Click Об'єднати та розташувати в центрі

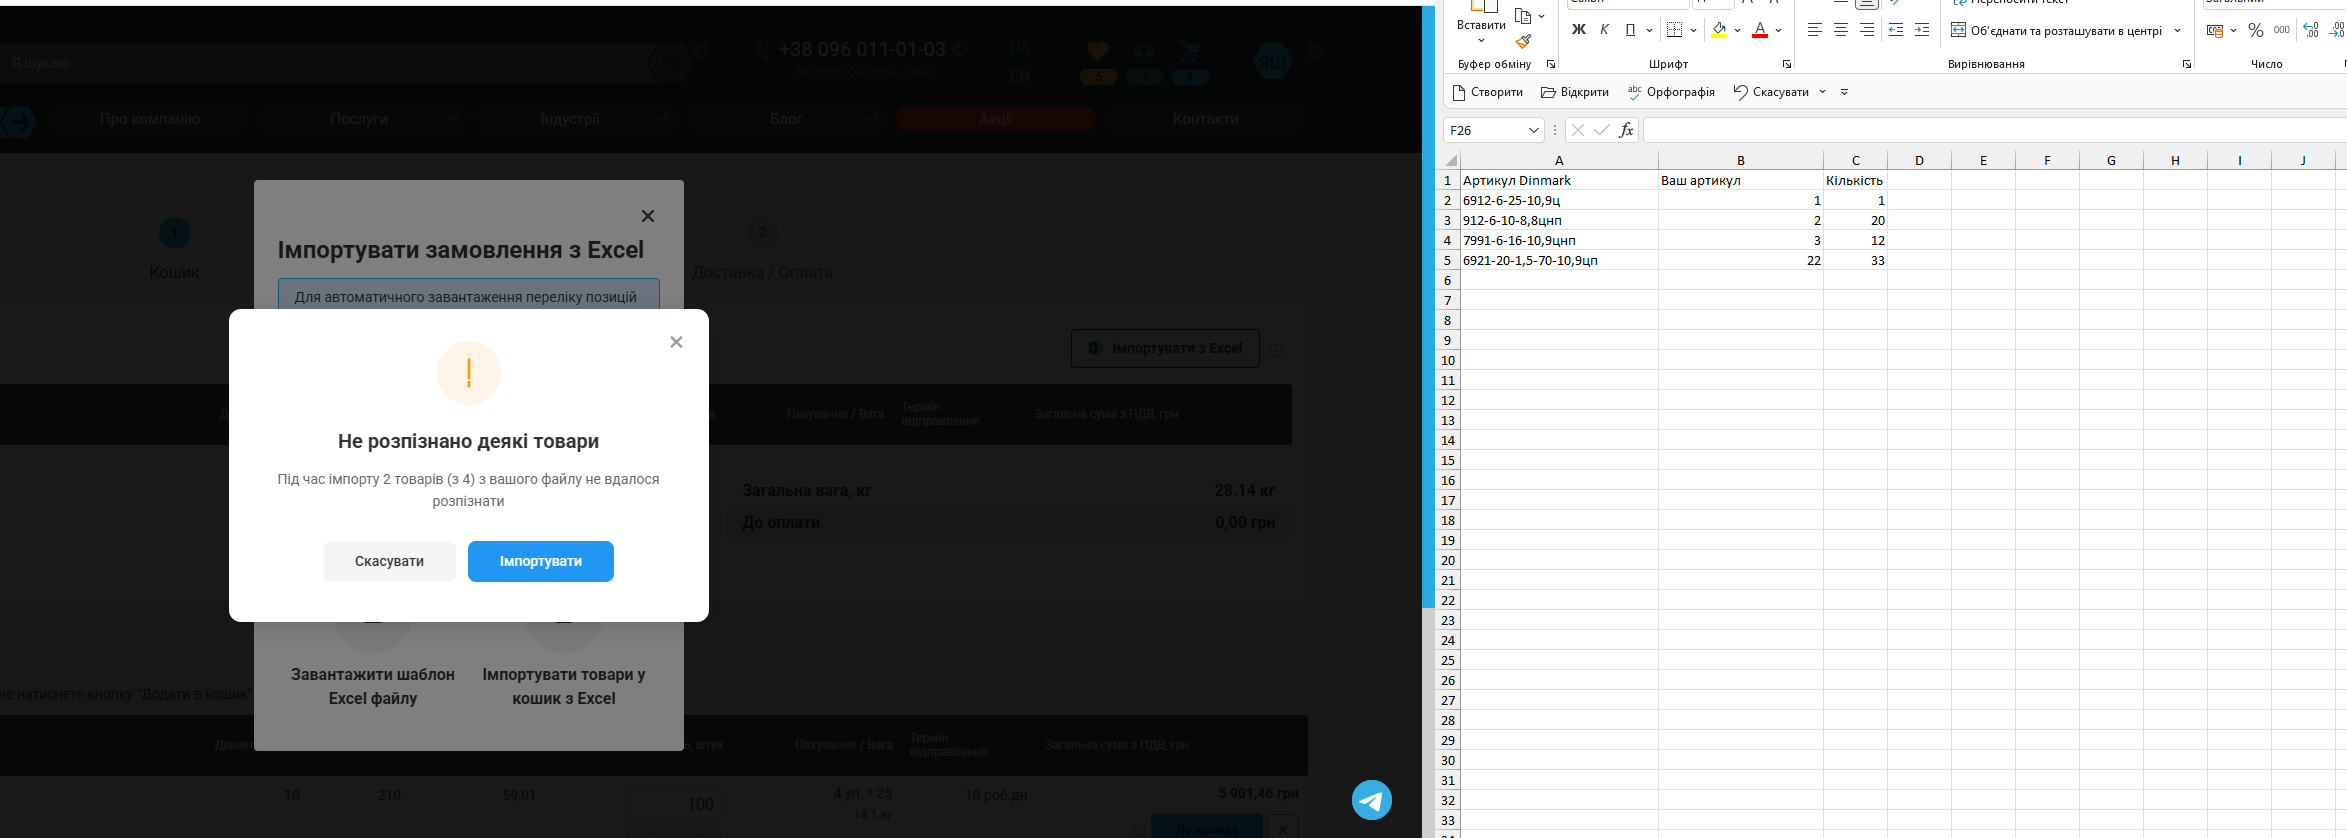pos(2057,31)
